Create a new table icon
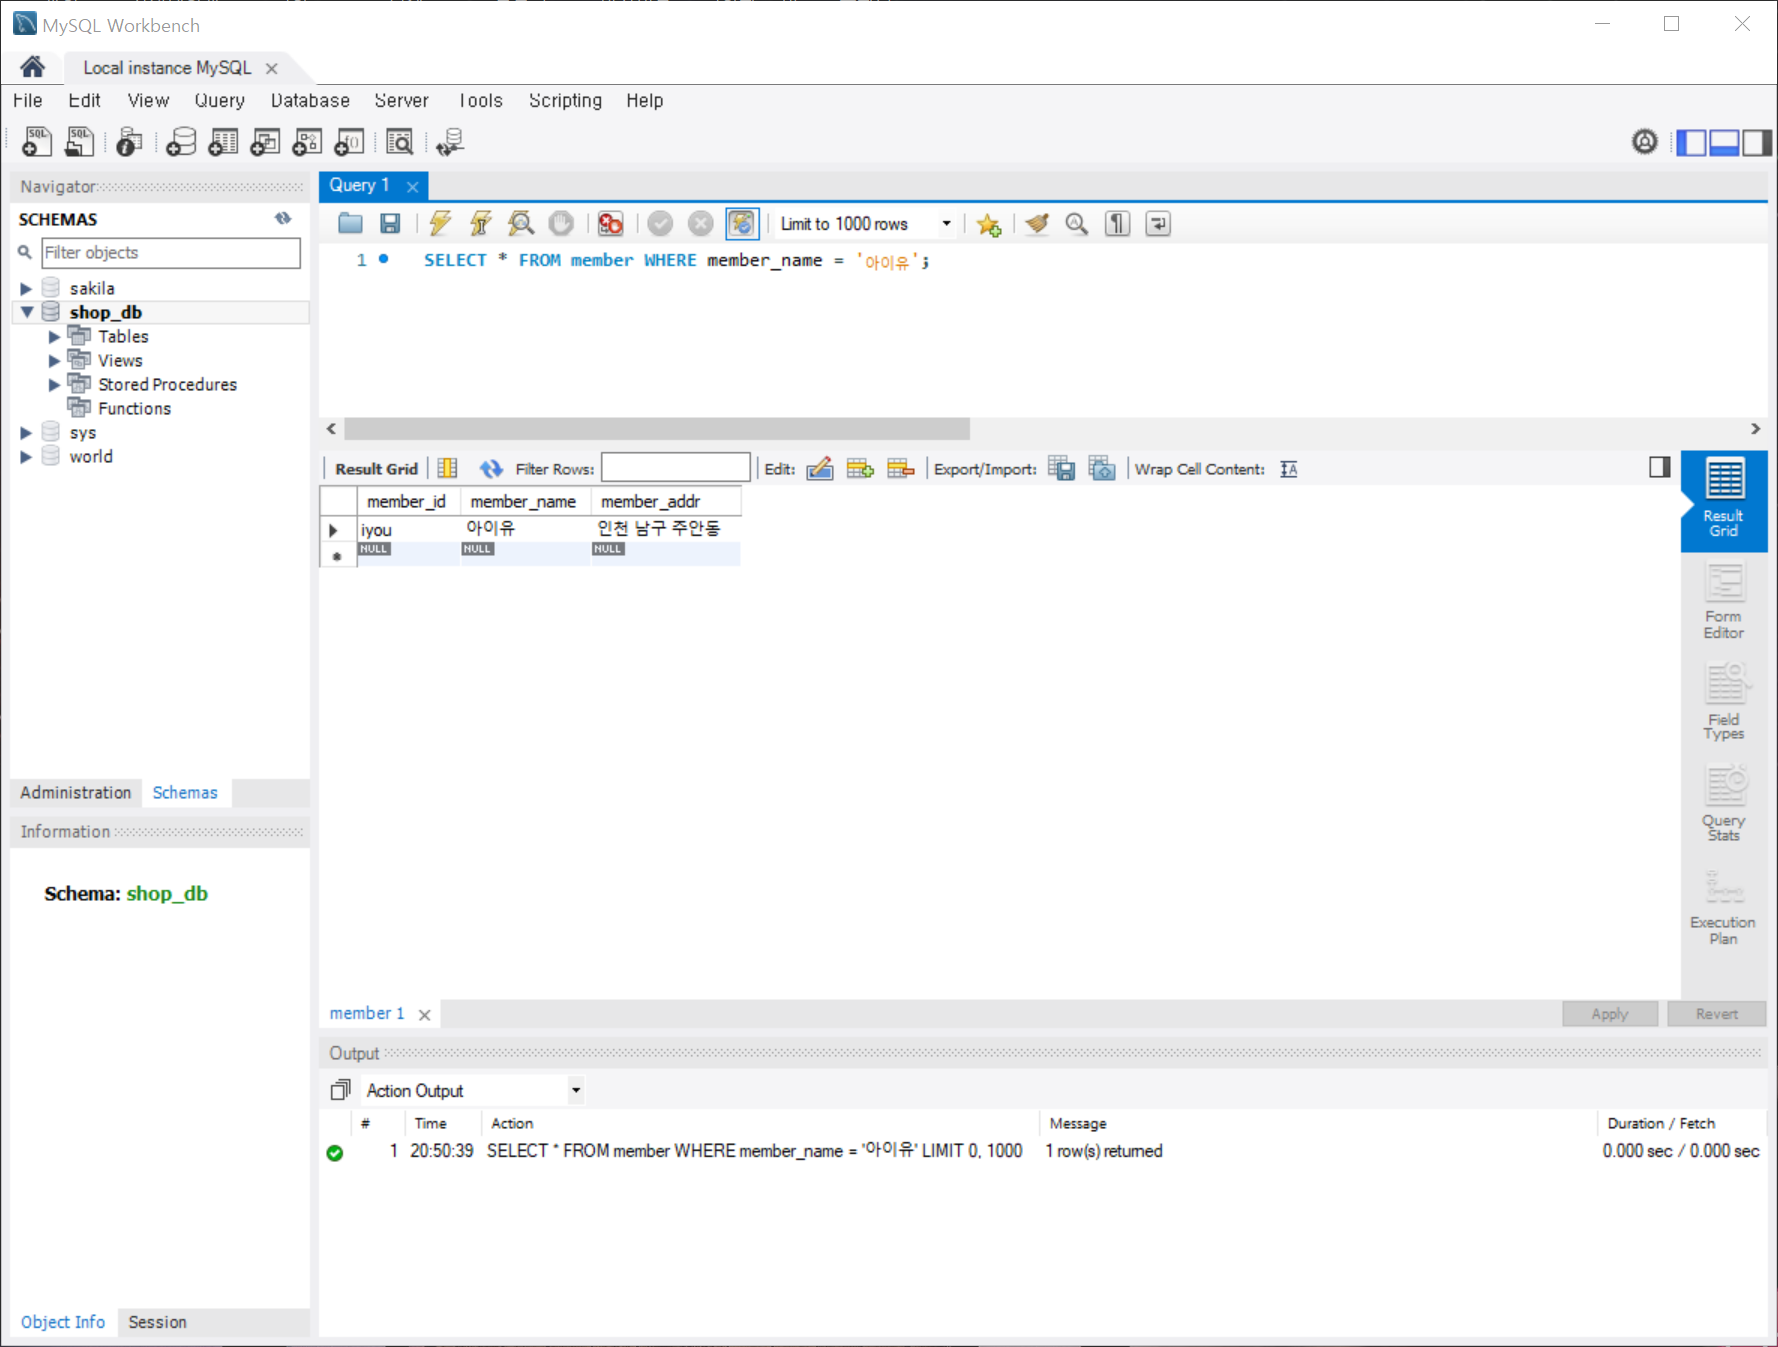 (x=223, y=142)
